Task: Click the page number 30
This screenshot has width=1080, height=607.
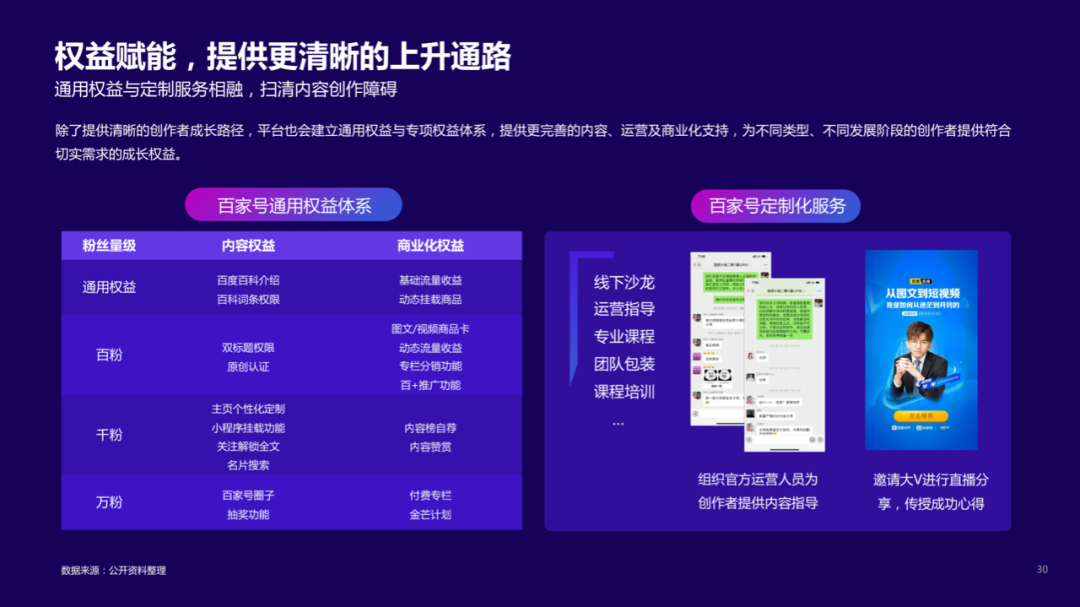Action: (x=1042, y=570)
